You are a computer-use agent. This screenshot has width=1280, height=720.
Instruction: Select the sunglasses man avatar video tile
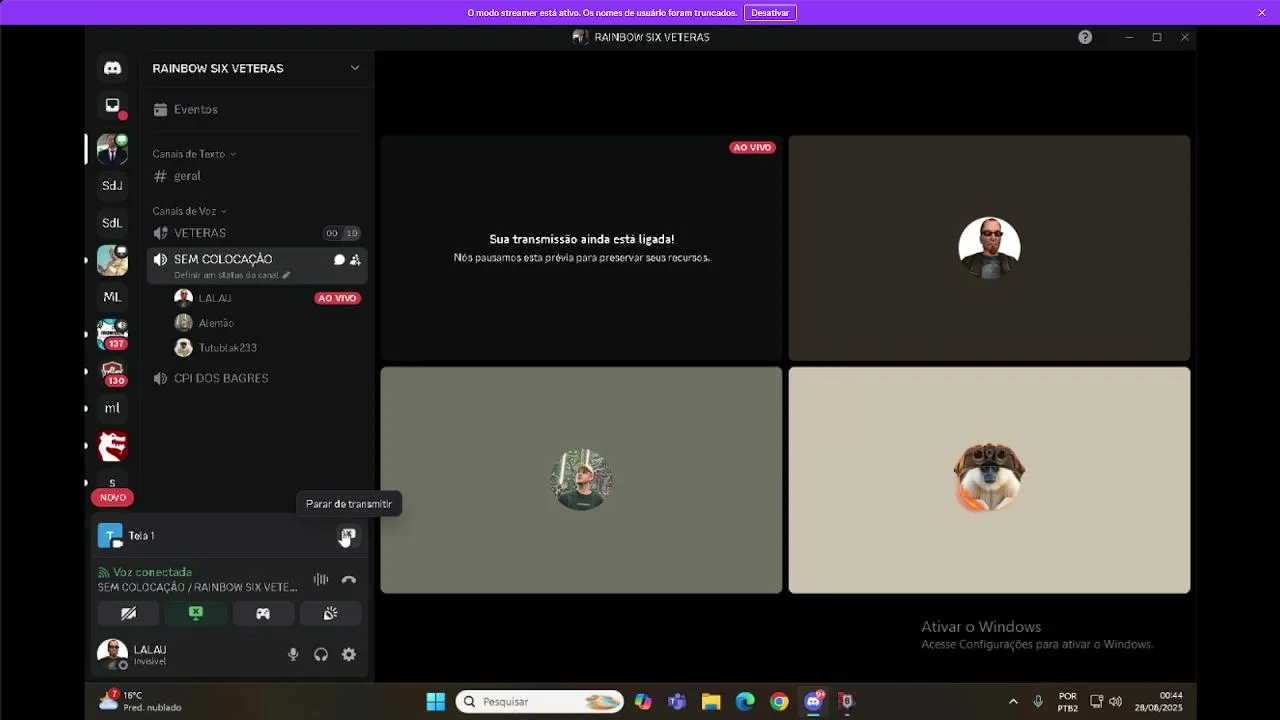coord(989,248)
